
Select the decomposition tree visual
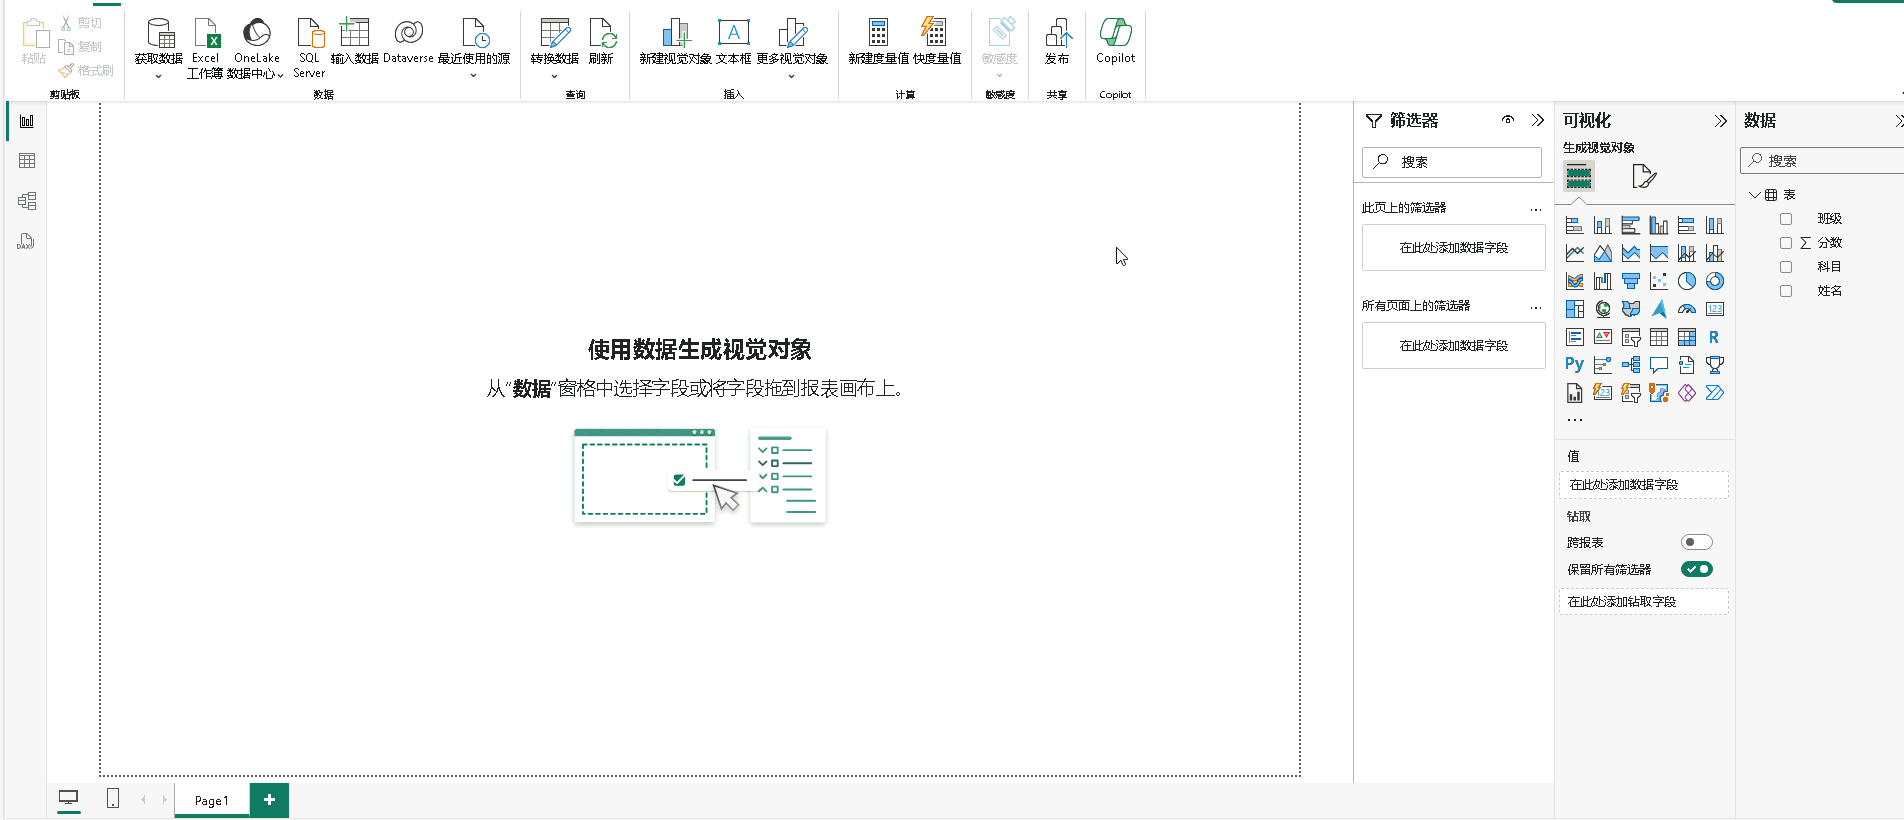1631,365
